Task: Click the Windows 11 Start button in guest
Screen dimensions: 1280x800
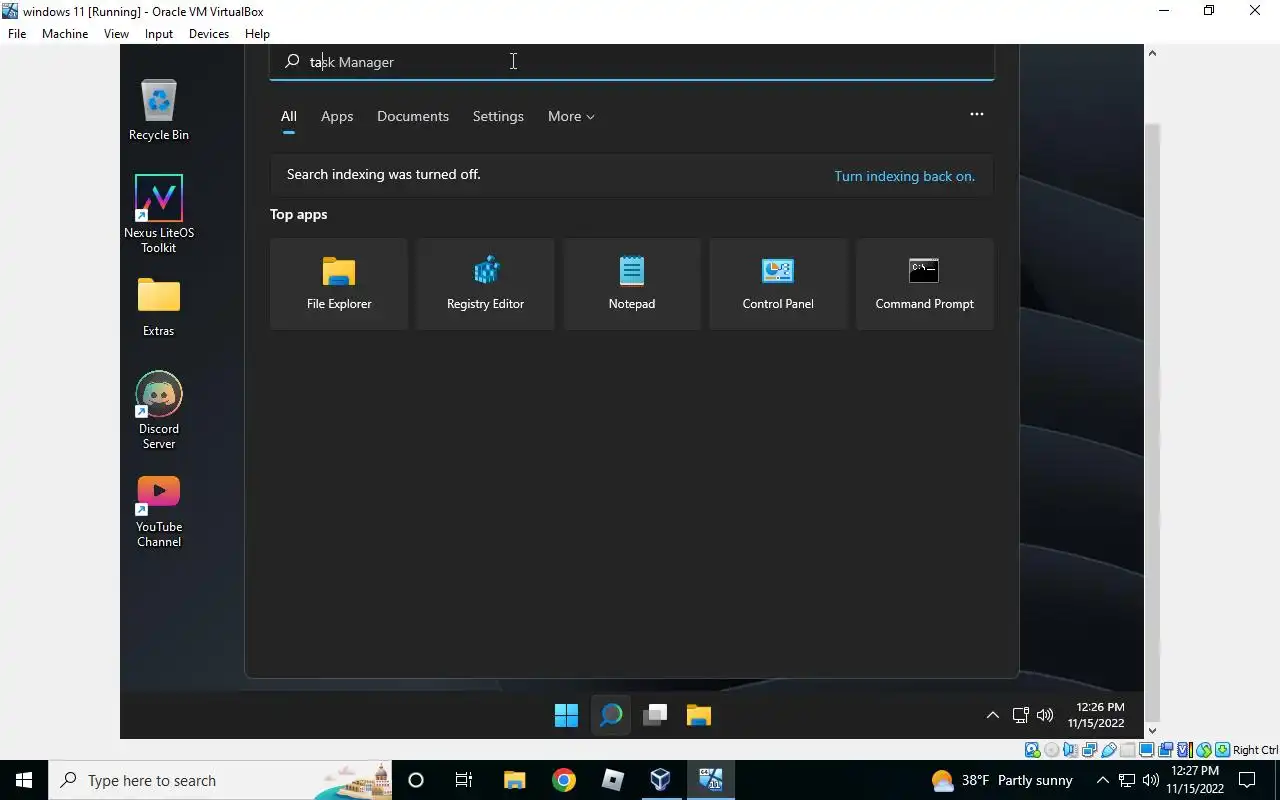Action: (566, 715)
